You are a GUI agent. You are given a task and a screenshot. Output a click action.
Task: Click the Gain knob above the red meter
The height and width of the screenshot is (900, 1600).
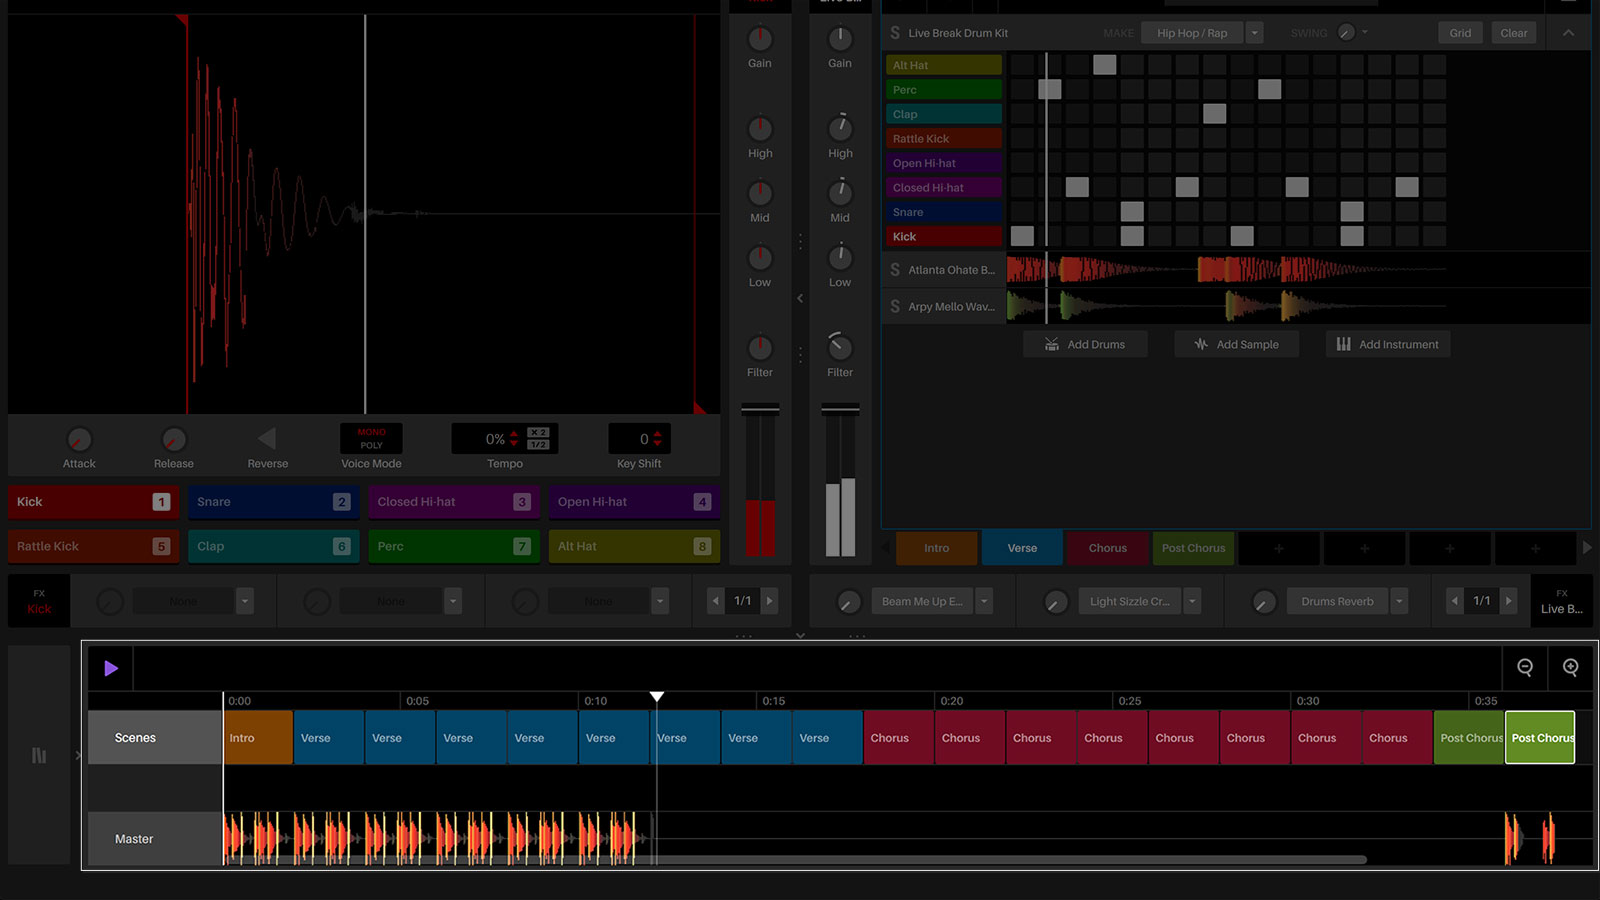760,39
